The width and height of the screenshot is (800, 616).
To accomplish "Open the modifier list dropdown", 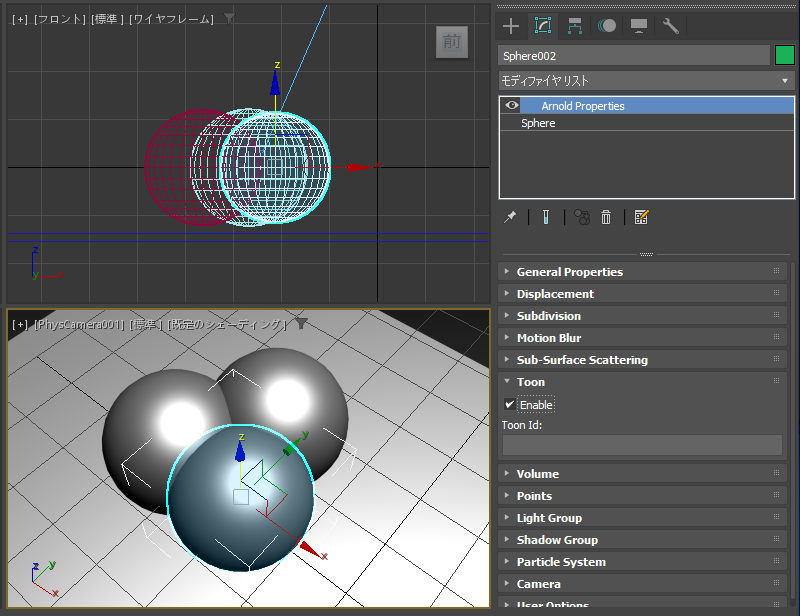I will point(646,81).
